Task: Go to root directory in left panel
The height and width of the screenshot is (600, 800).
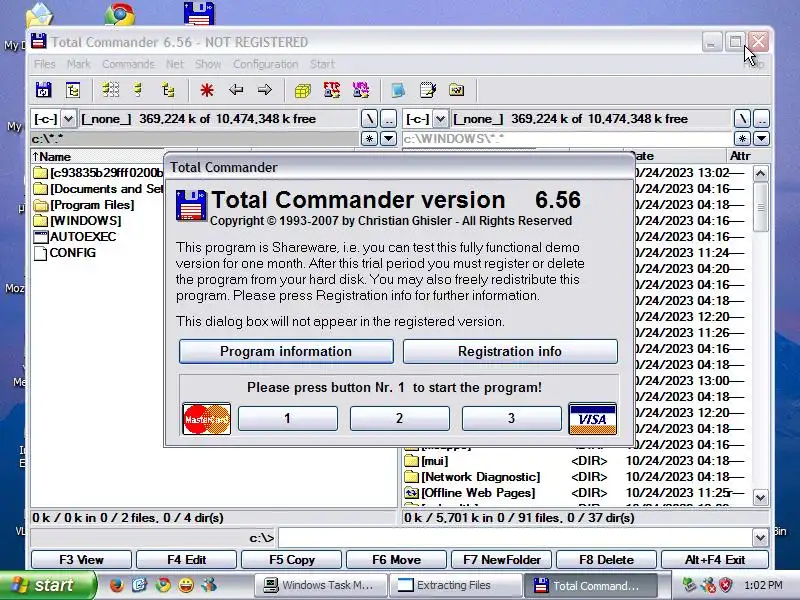Action: click(369, 119)
